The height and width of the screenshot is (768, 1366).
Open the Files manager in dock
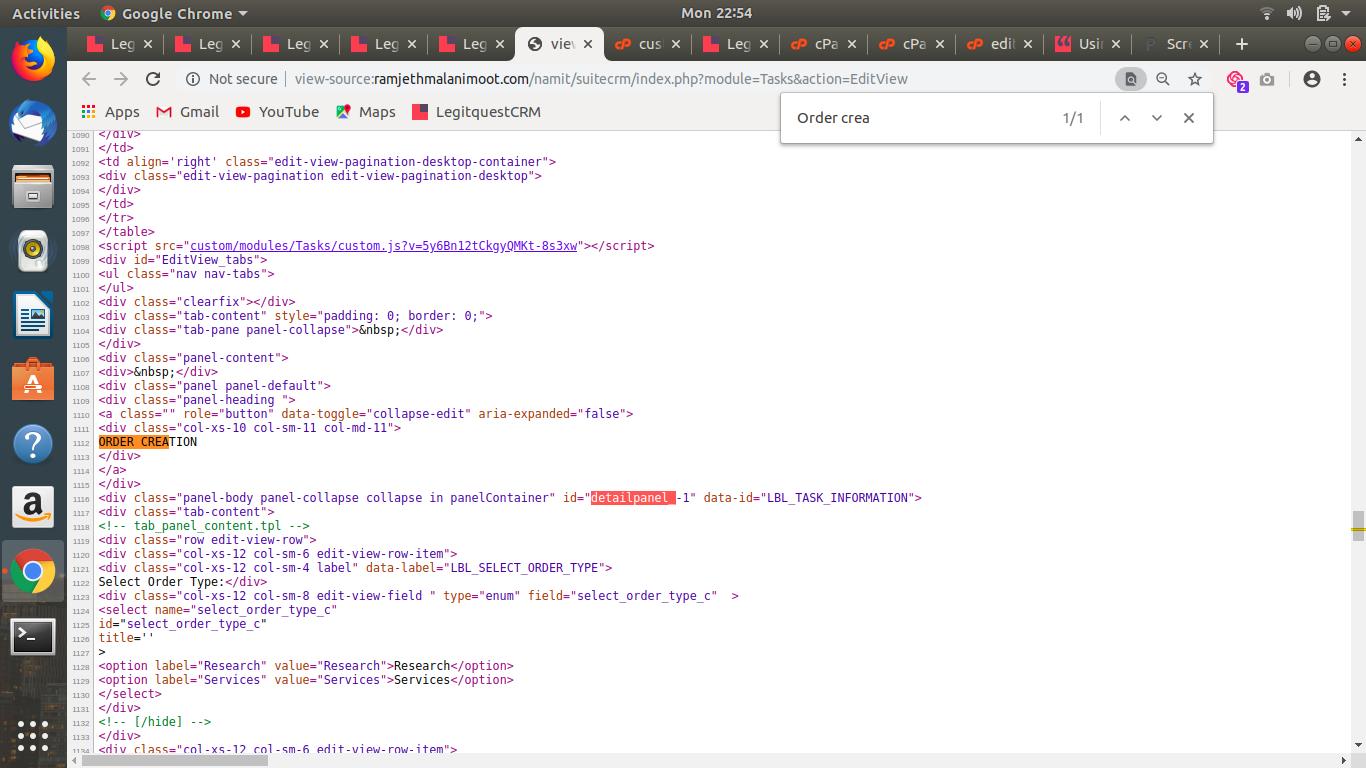(x=33, y=187)
